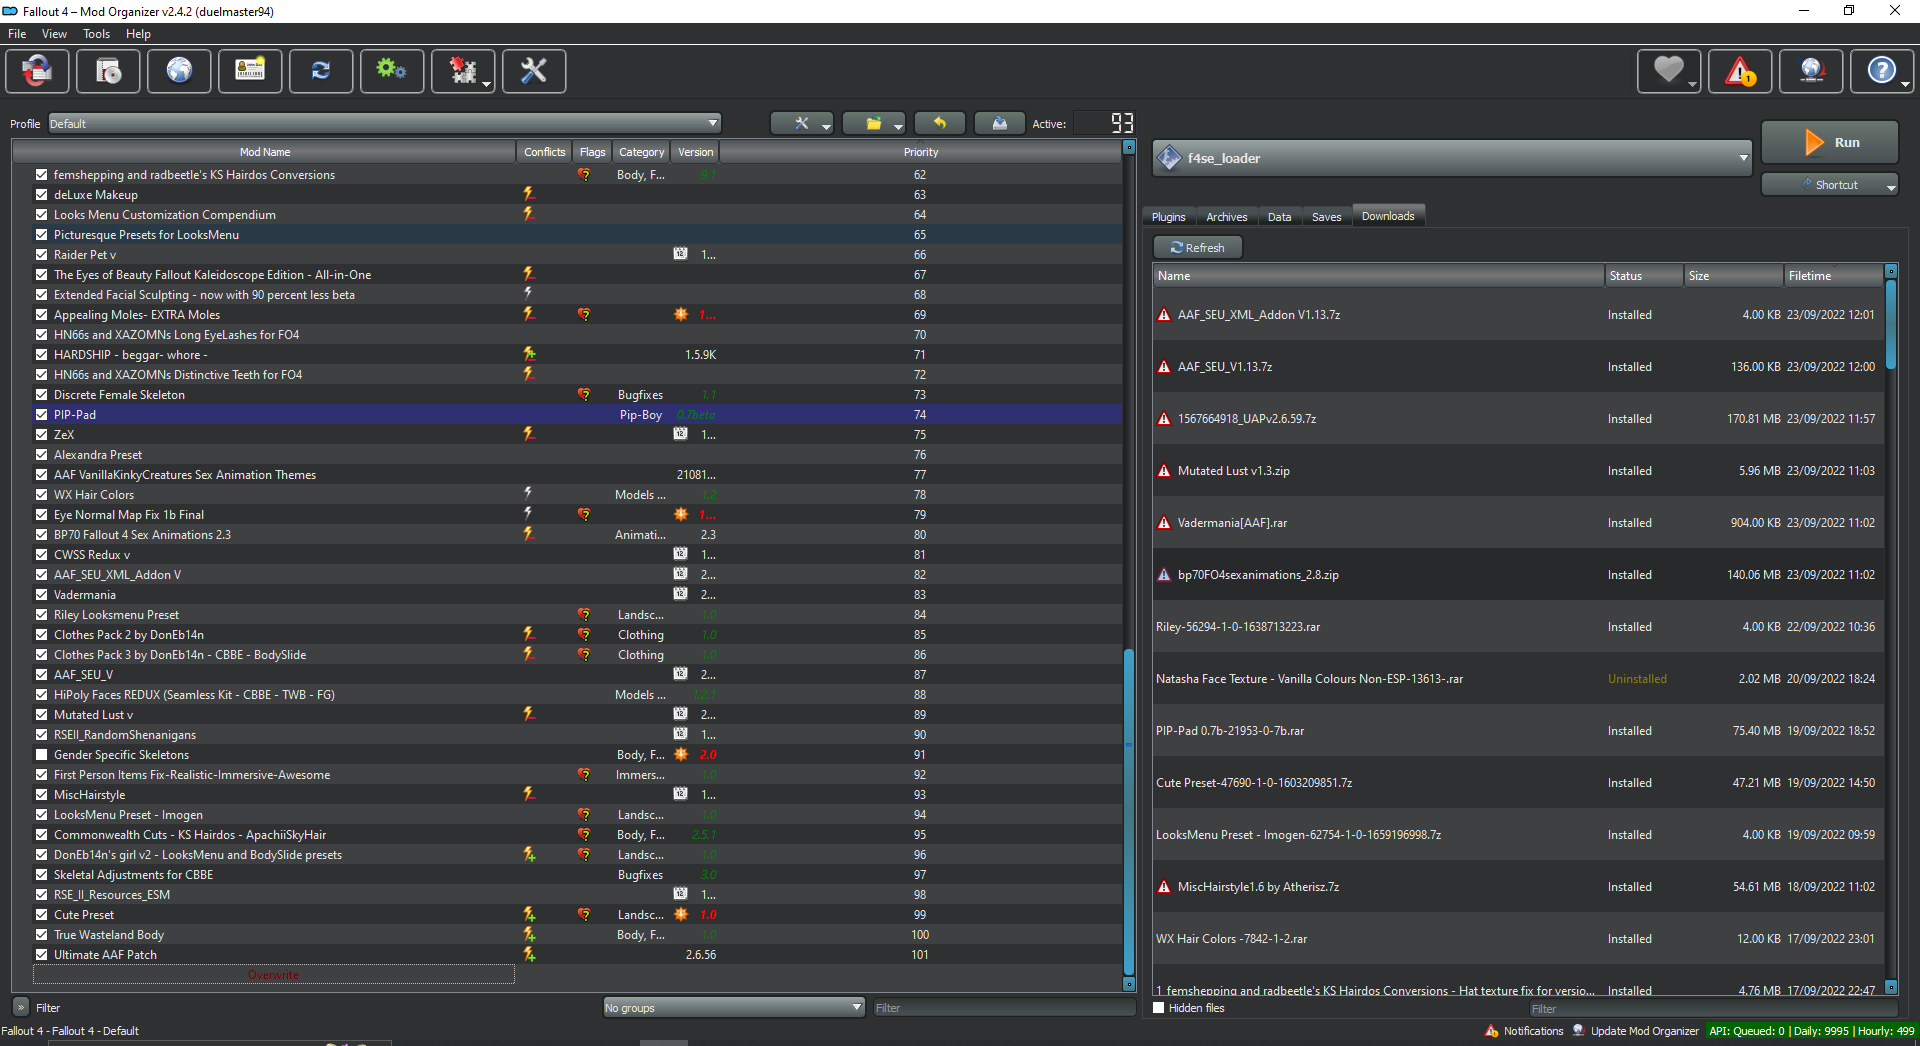Screen dimensions: 1920x1046
Task: Open the No groups dropdown
Action: (734, 1008)
